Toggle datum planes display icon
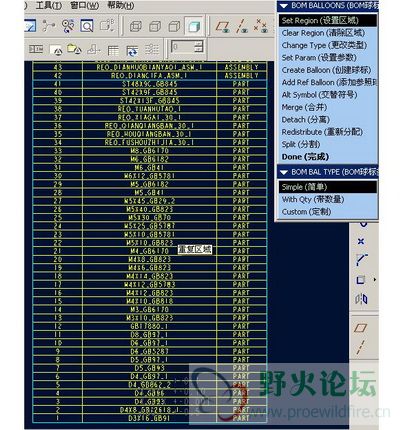 tap(222, 26)
